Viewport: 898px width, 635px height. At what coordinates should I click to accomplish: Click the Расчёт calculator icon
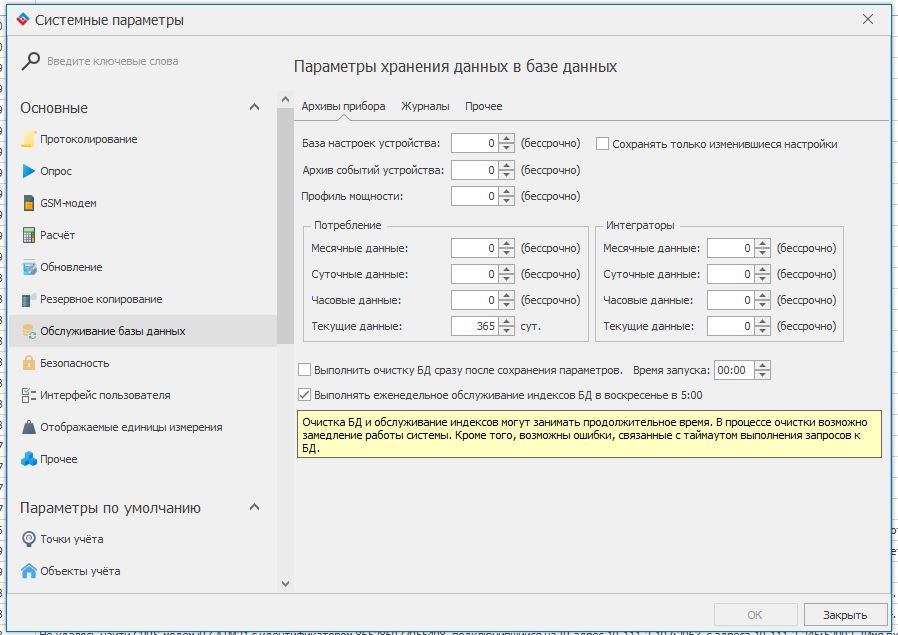[x=29, y=235]
